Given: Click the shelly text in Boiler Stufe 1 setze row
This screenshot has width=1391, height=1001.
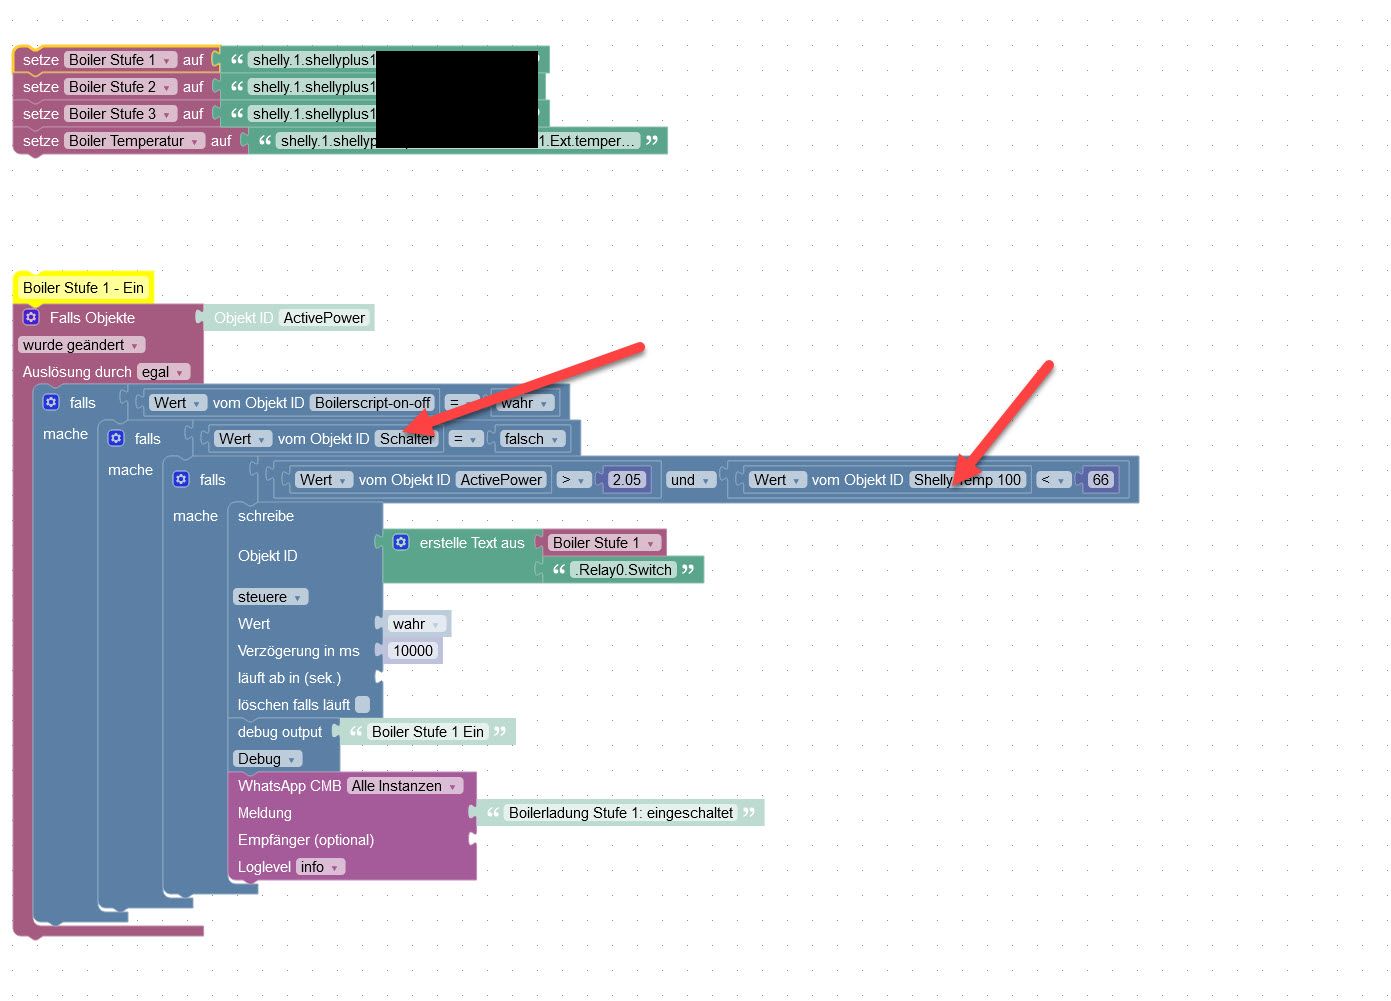Looking at the screenshot, I should click(x=312, y=60).
